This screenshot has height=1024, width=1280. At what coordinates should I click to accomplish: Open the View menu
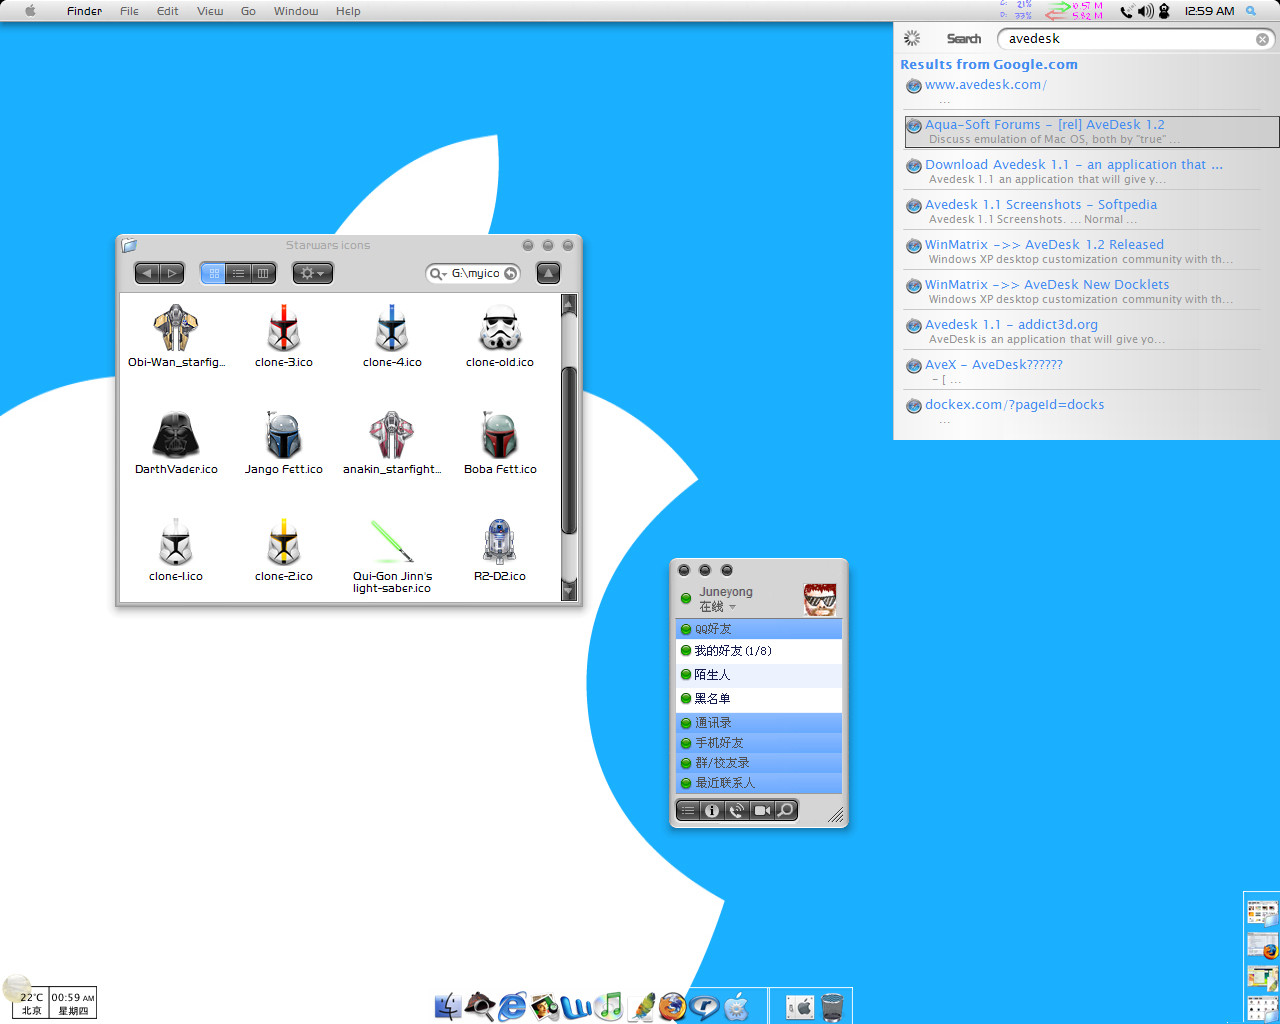pyautogui.click(x=210, y=11)
